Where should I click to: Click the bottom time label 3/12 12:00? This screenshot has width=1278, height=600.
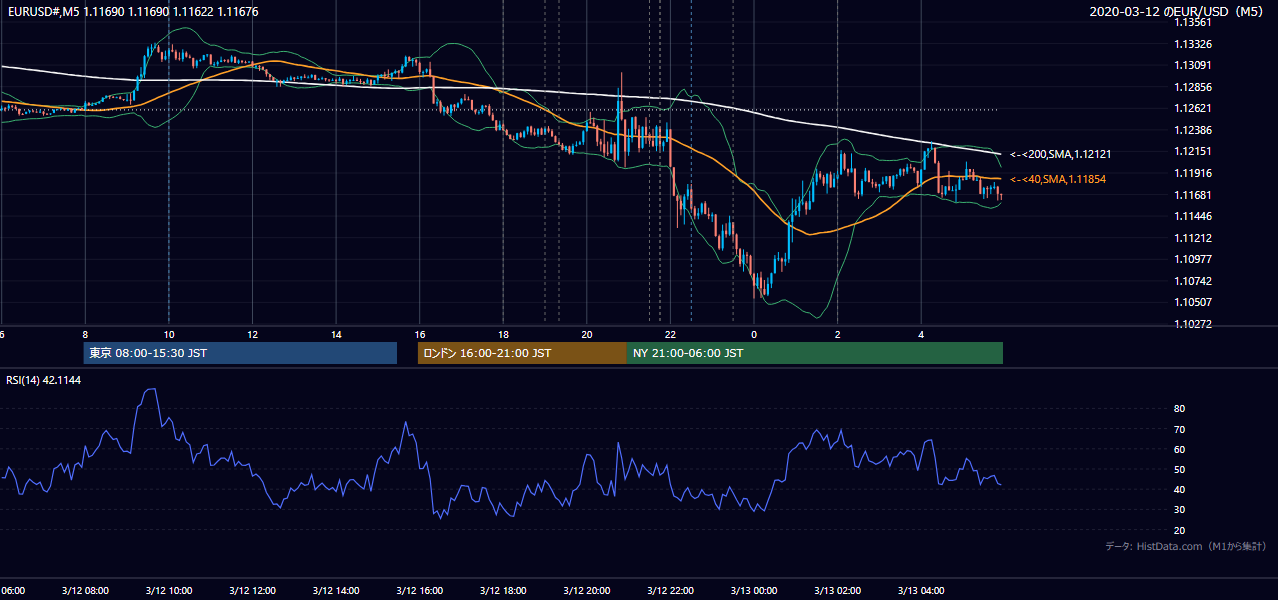tap(252, 591)
